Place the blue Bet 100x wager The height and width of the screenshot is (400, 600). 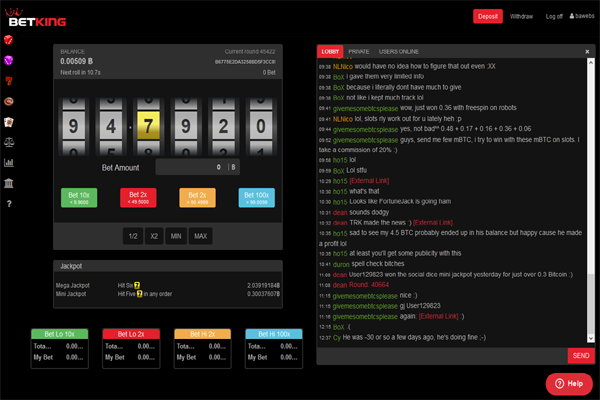pyautogui.click(x=256, y=198)
